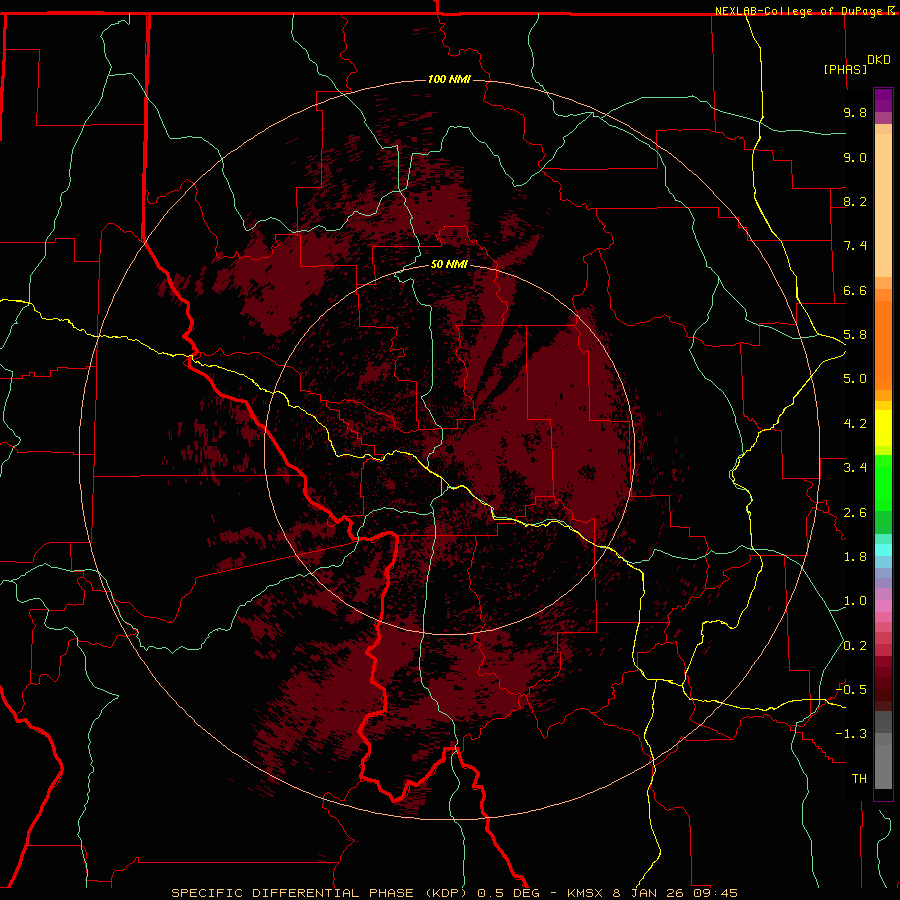This screenshot has height=900, width=900.
Task: Click the 6.6 value on the color scale
Action: 855,290
